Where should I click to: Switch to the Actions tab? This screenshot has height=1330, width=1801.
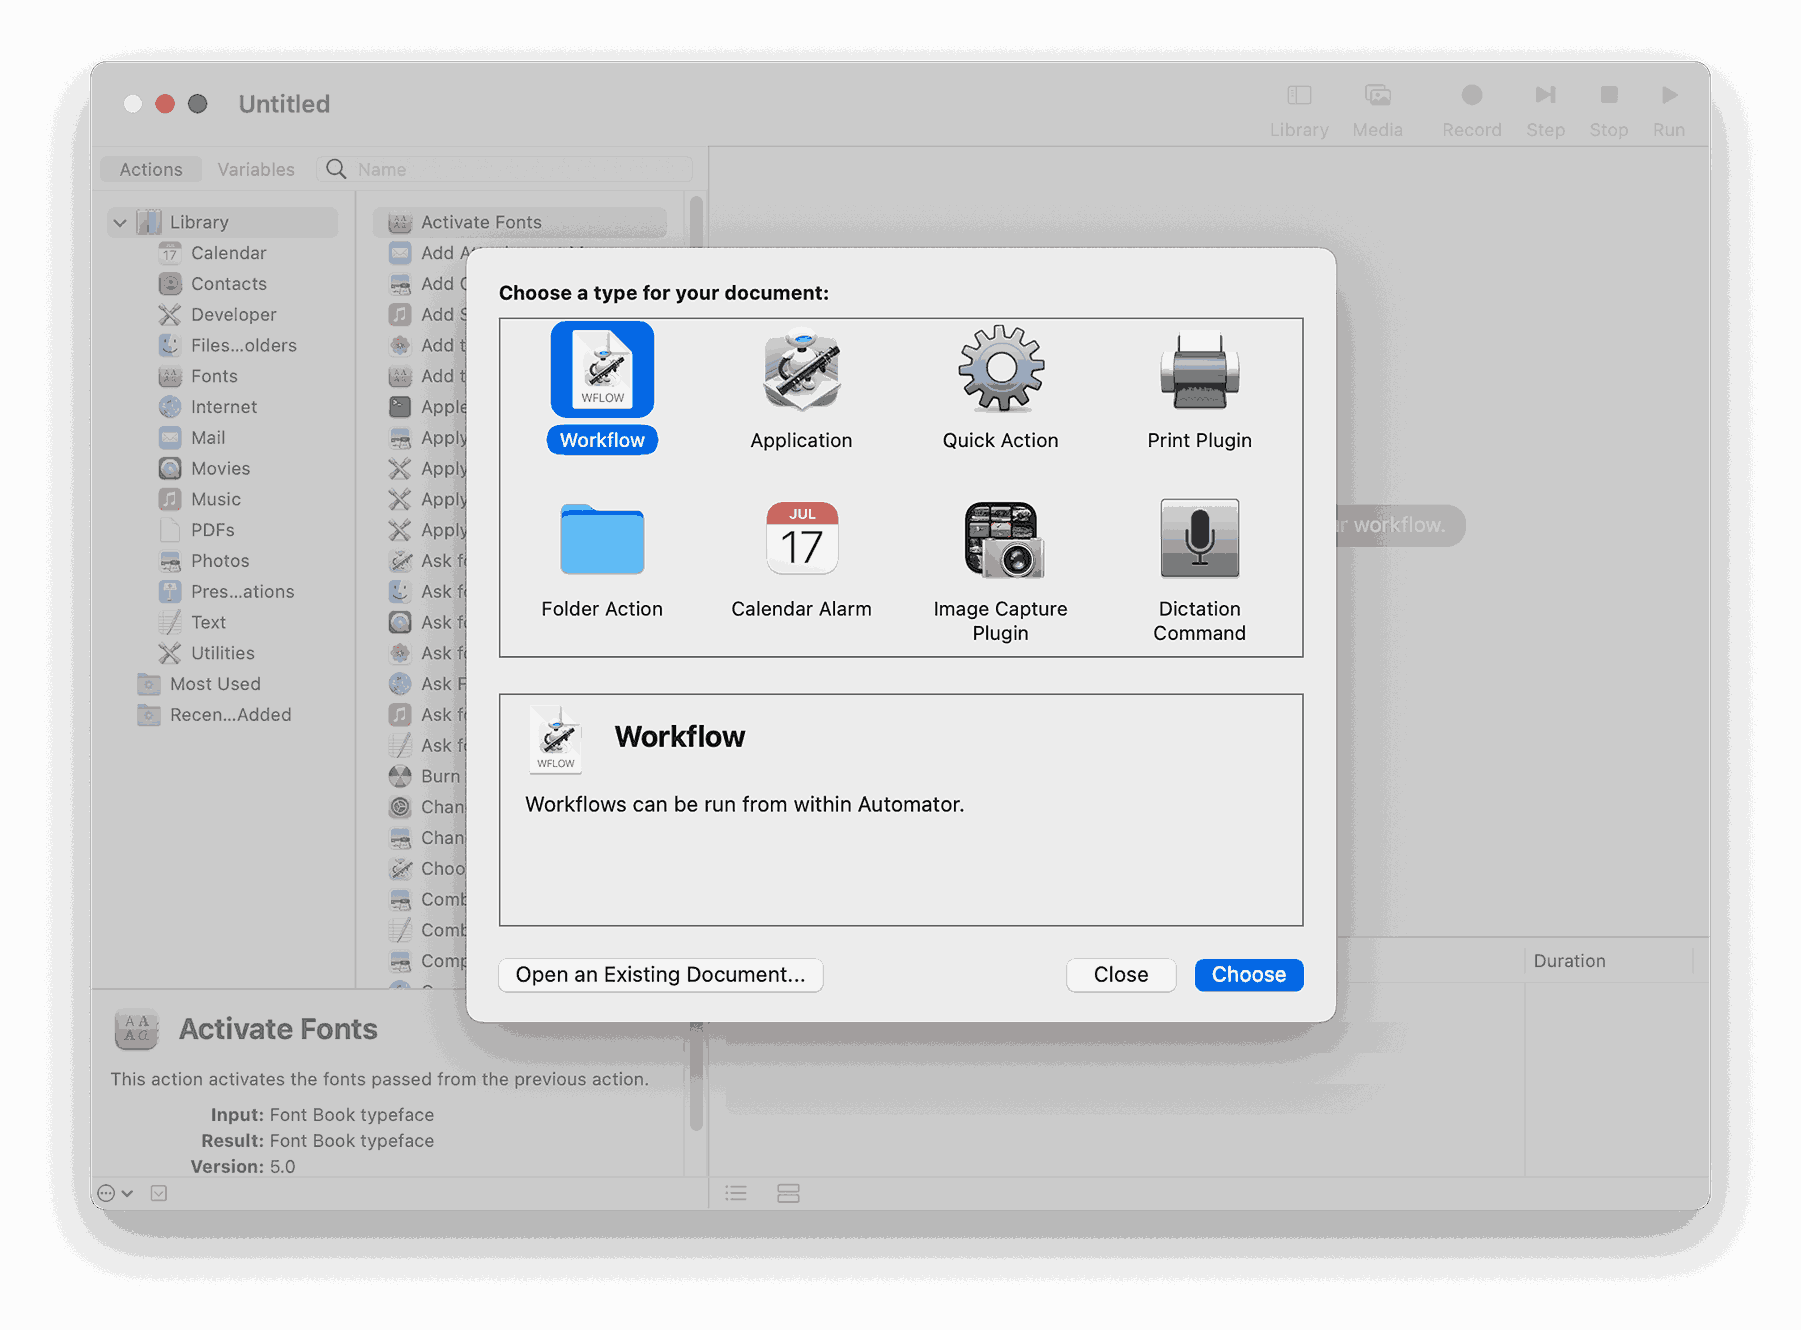click(150, 168)
